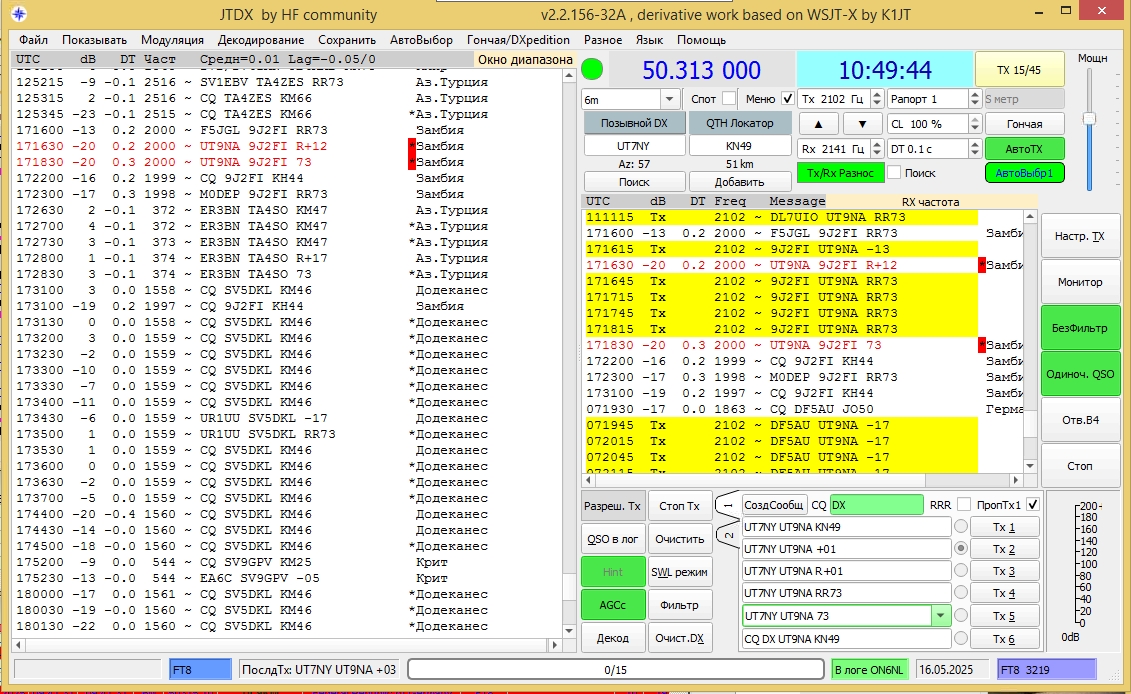
Task: Open the Декодирование menu
Action: 261,40
